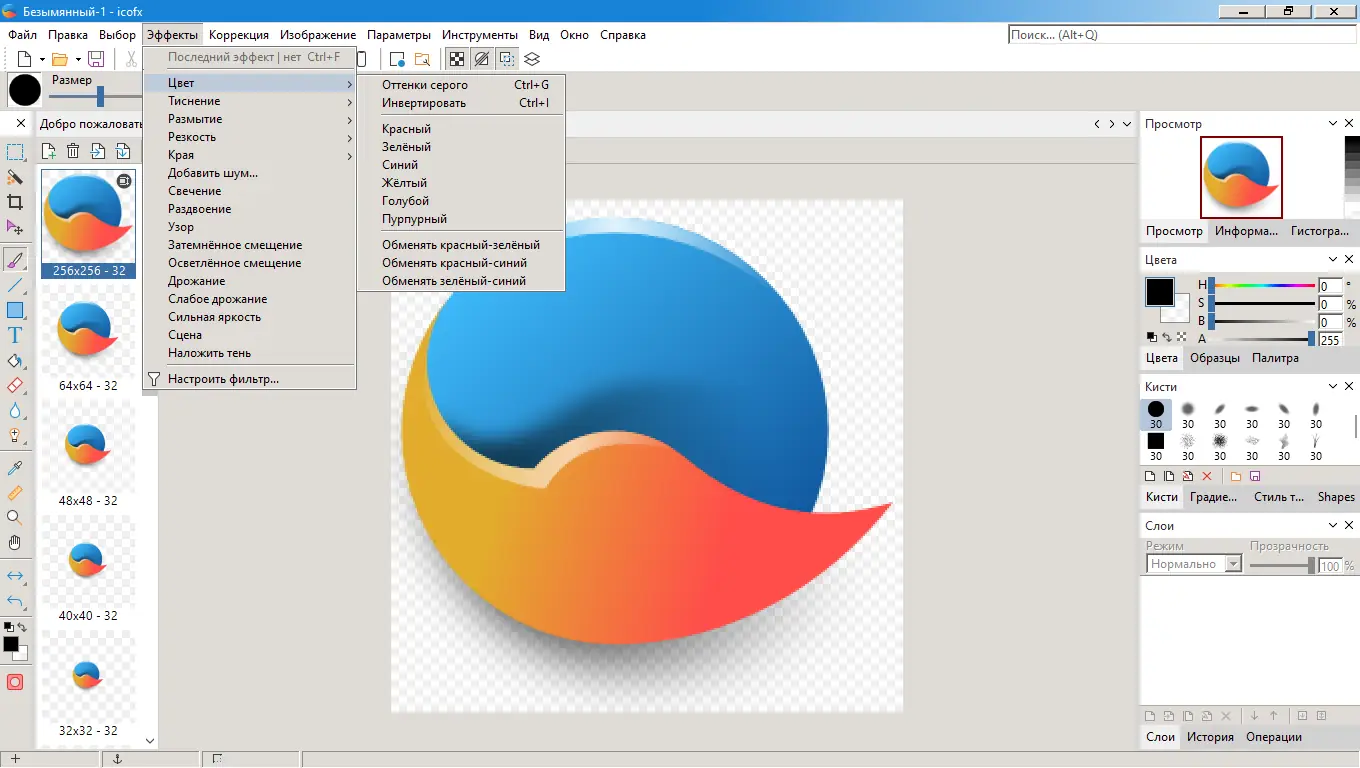Click the foreground color swatch in Цвета panel
This screenshot has width=1360, height=768.
(x=1159, y=292)
